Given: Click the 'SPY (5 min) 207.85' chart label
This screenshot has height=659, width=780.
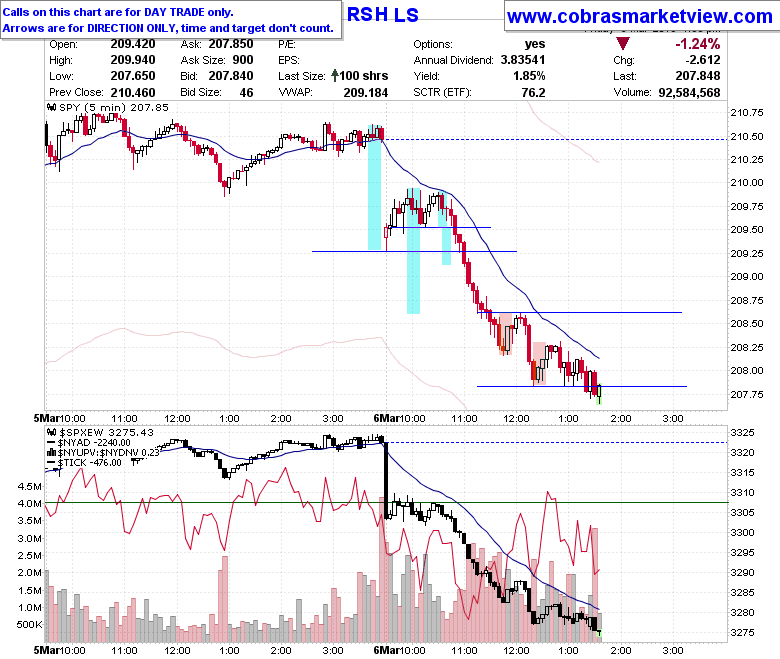Looking at the screenshot, I should (x=114, y=107).
